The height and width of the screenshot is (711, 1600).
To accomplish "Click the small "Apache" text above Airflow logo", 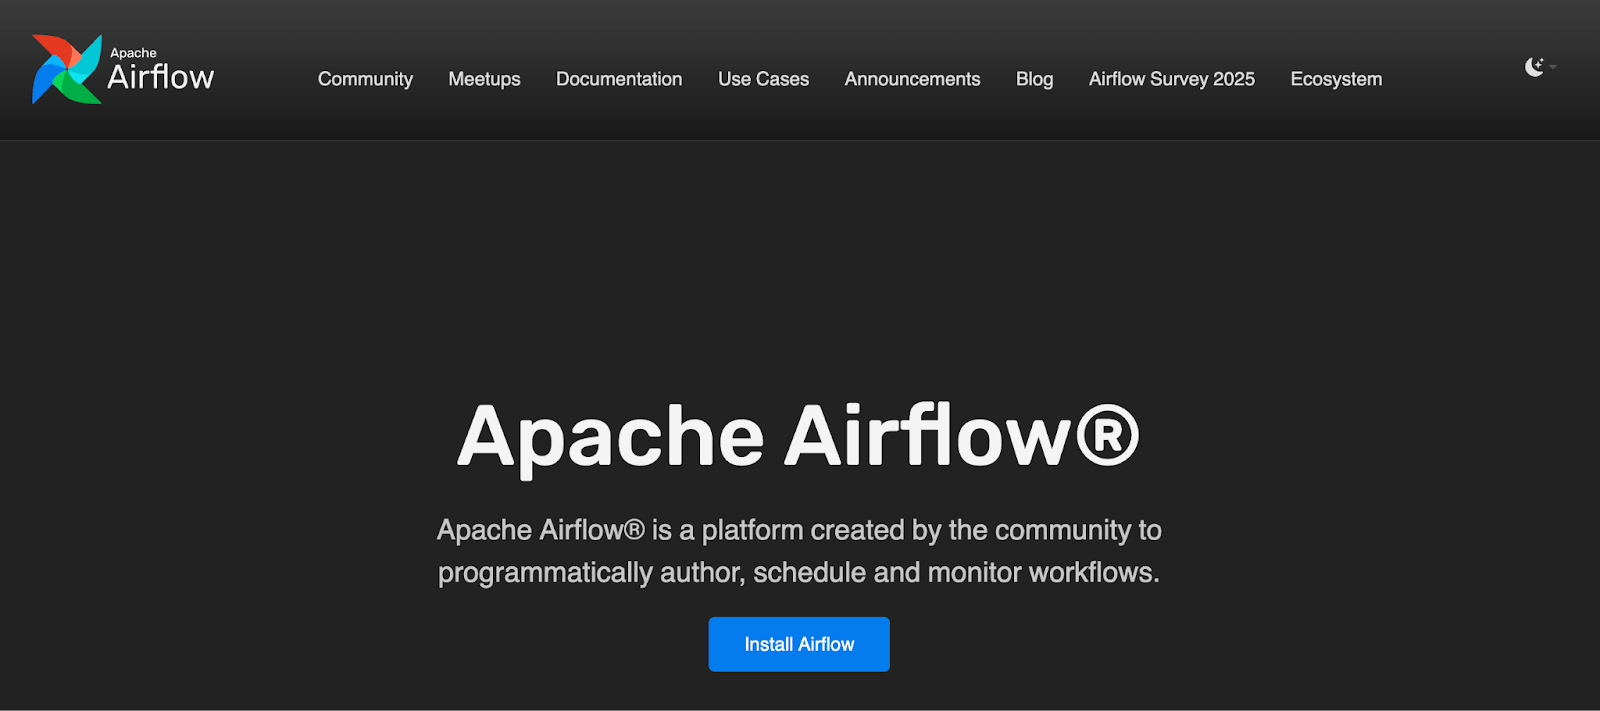I will tap(133, 53).
